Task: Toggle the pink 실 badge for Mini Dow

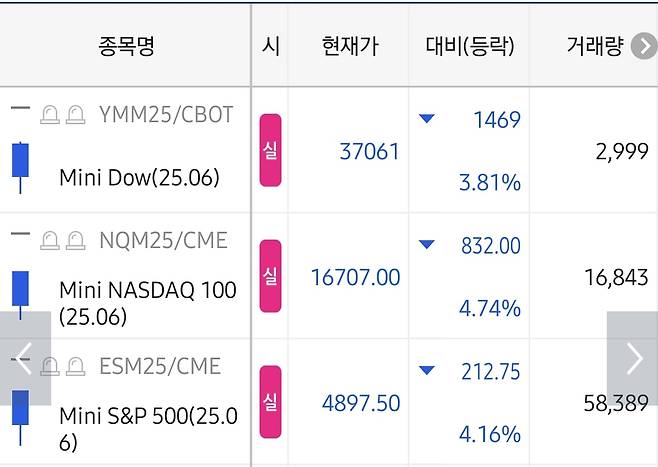Action: tap(270, 150)
